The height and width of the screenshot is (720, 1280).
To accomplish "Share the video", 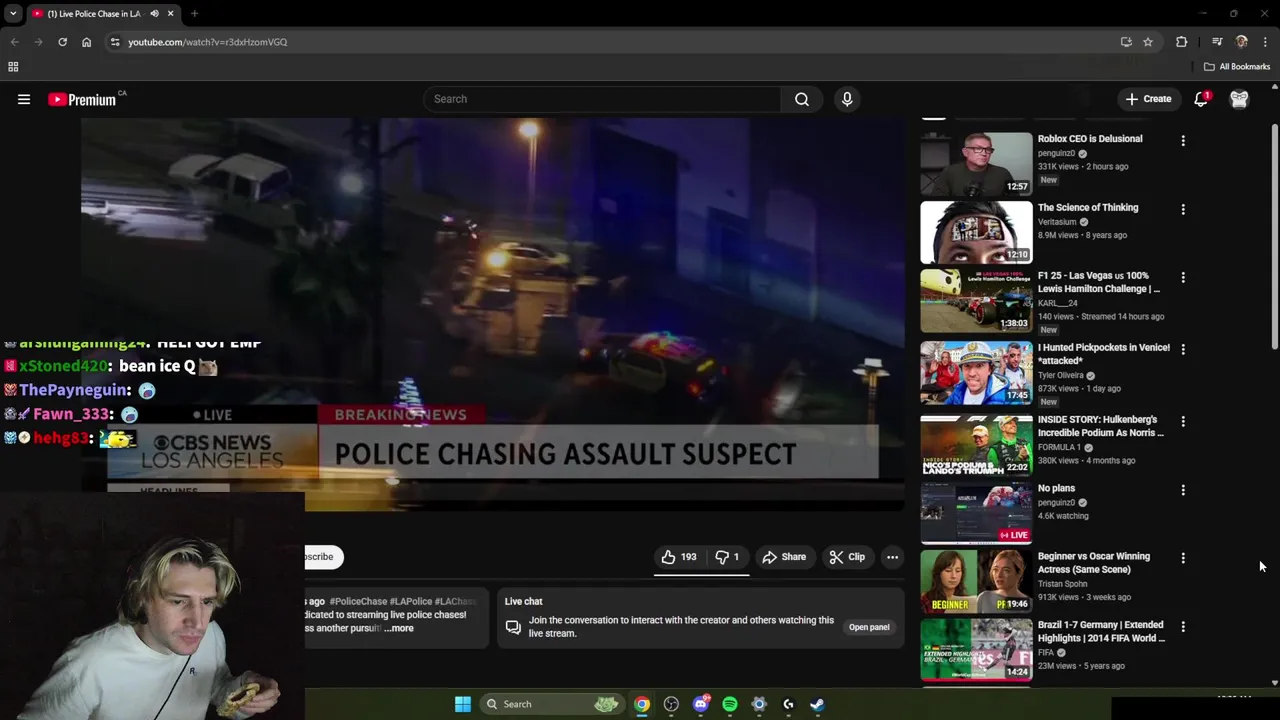I will 783,557.
